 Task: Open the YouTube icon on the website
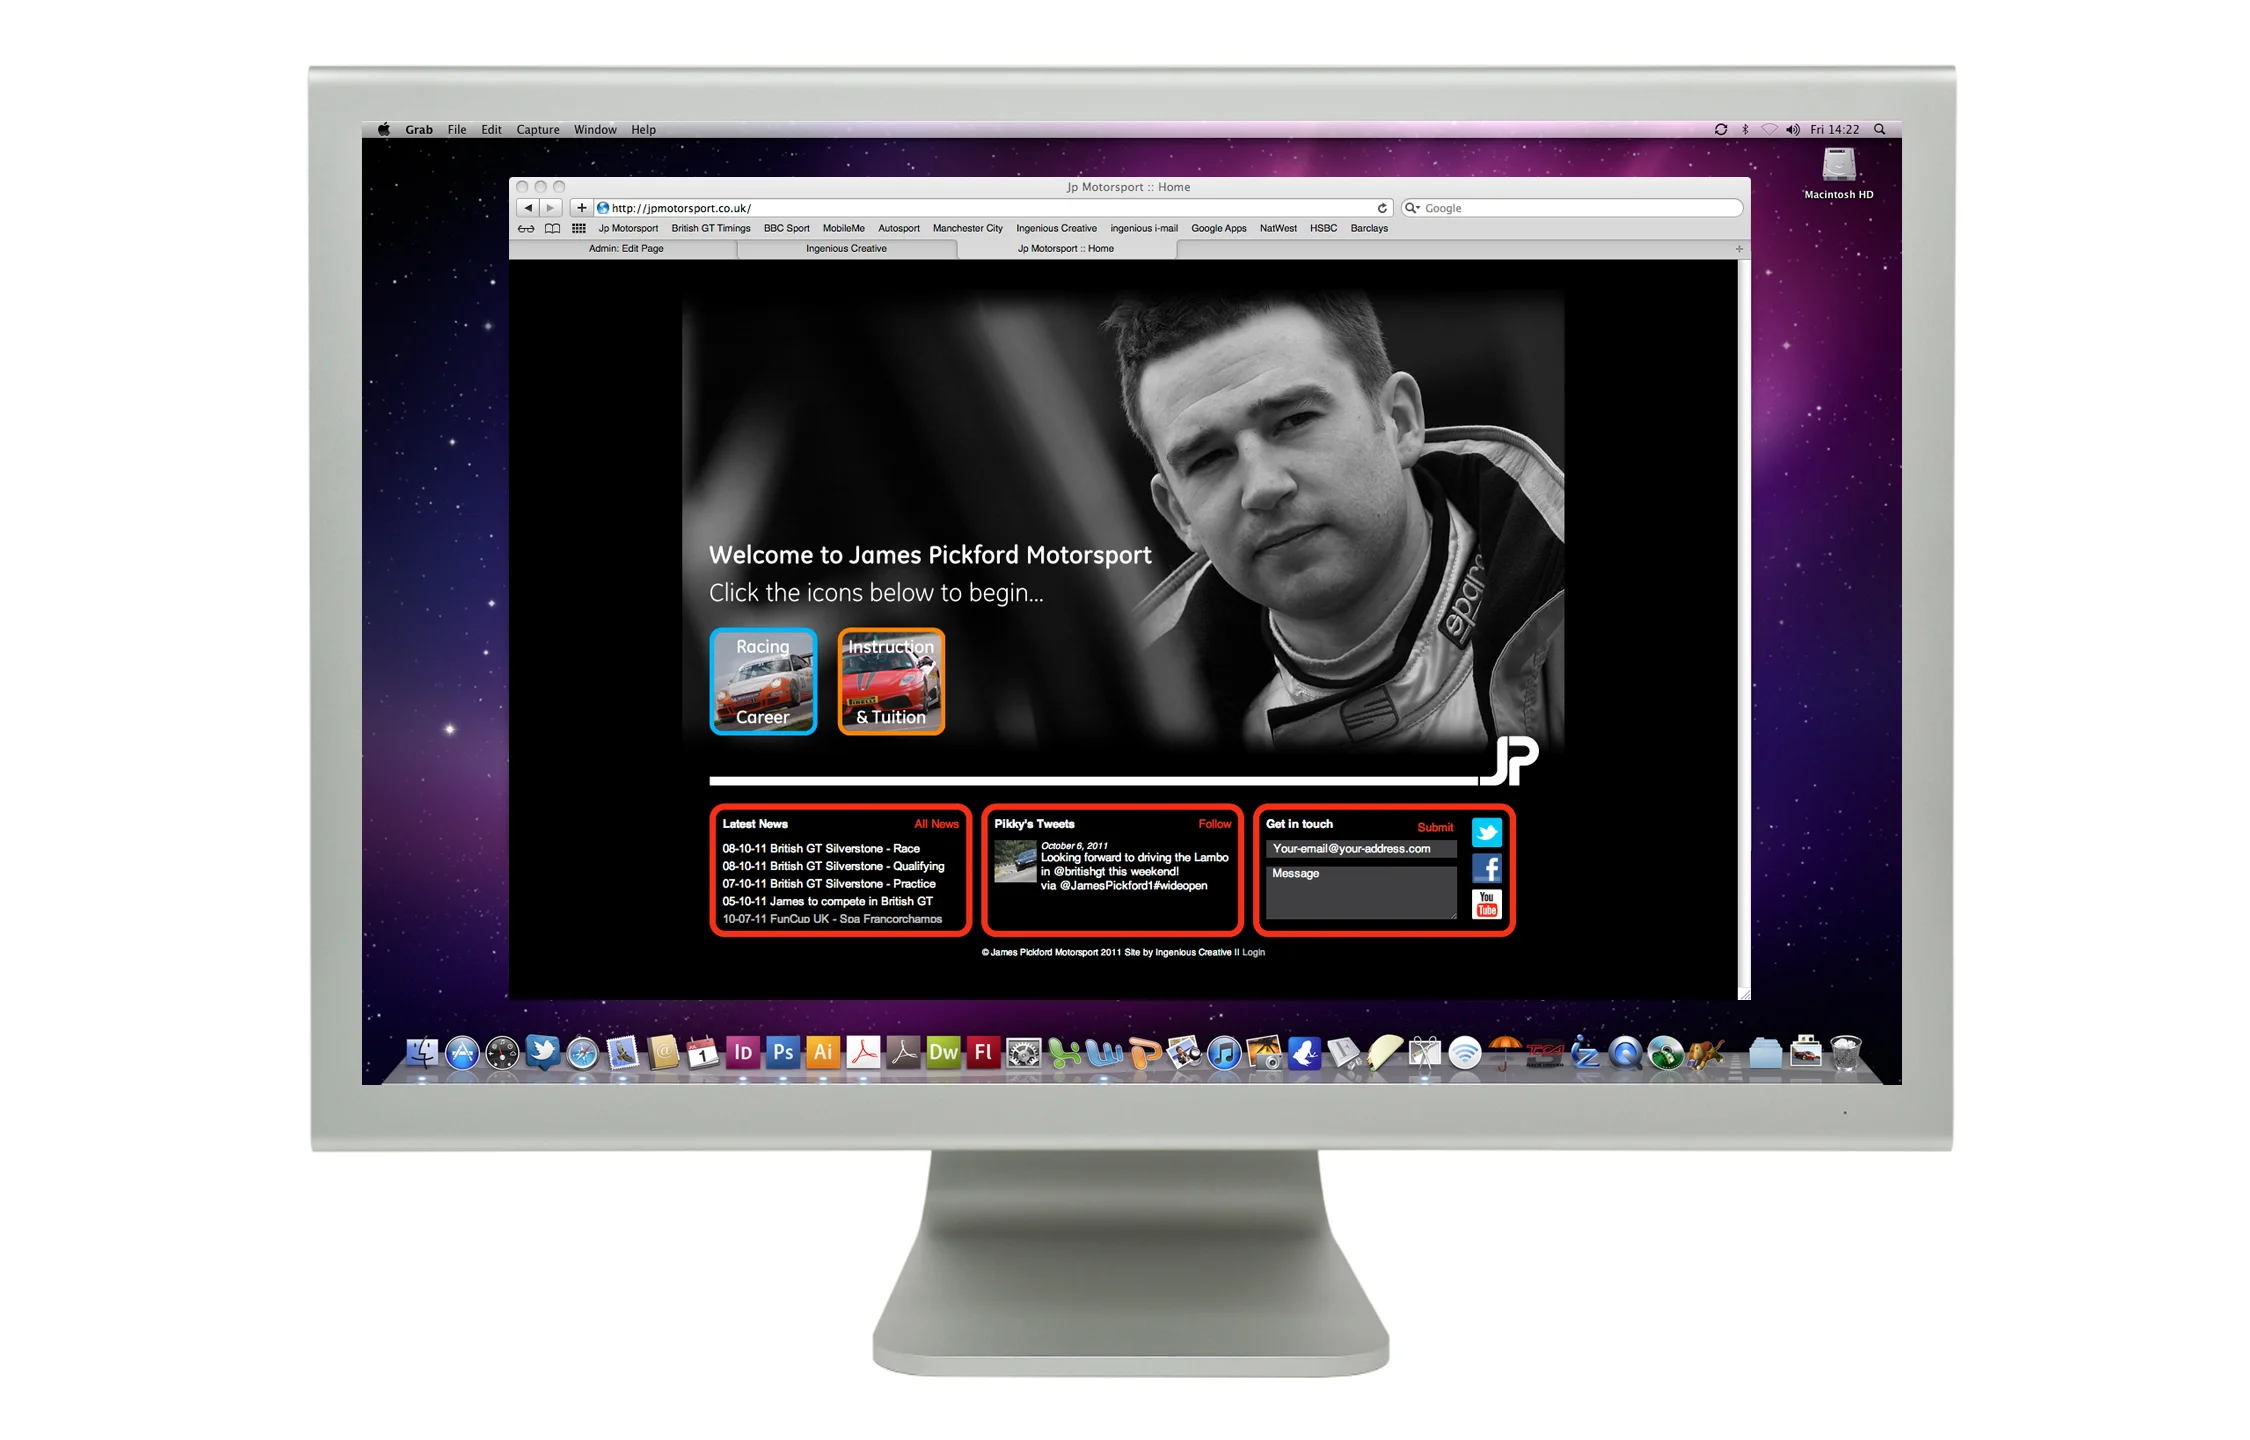point(1487,904)
